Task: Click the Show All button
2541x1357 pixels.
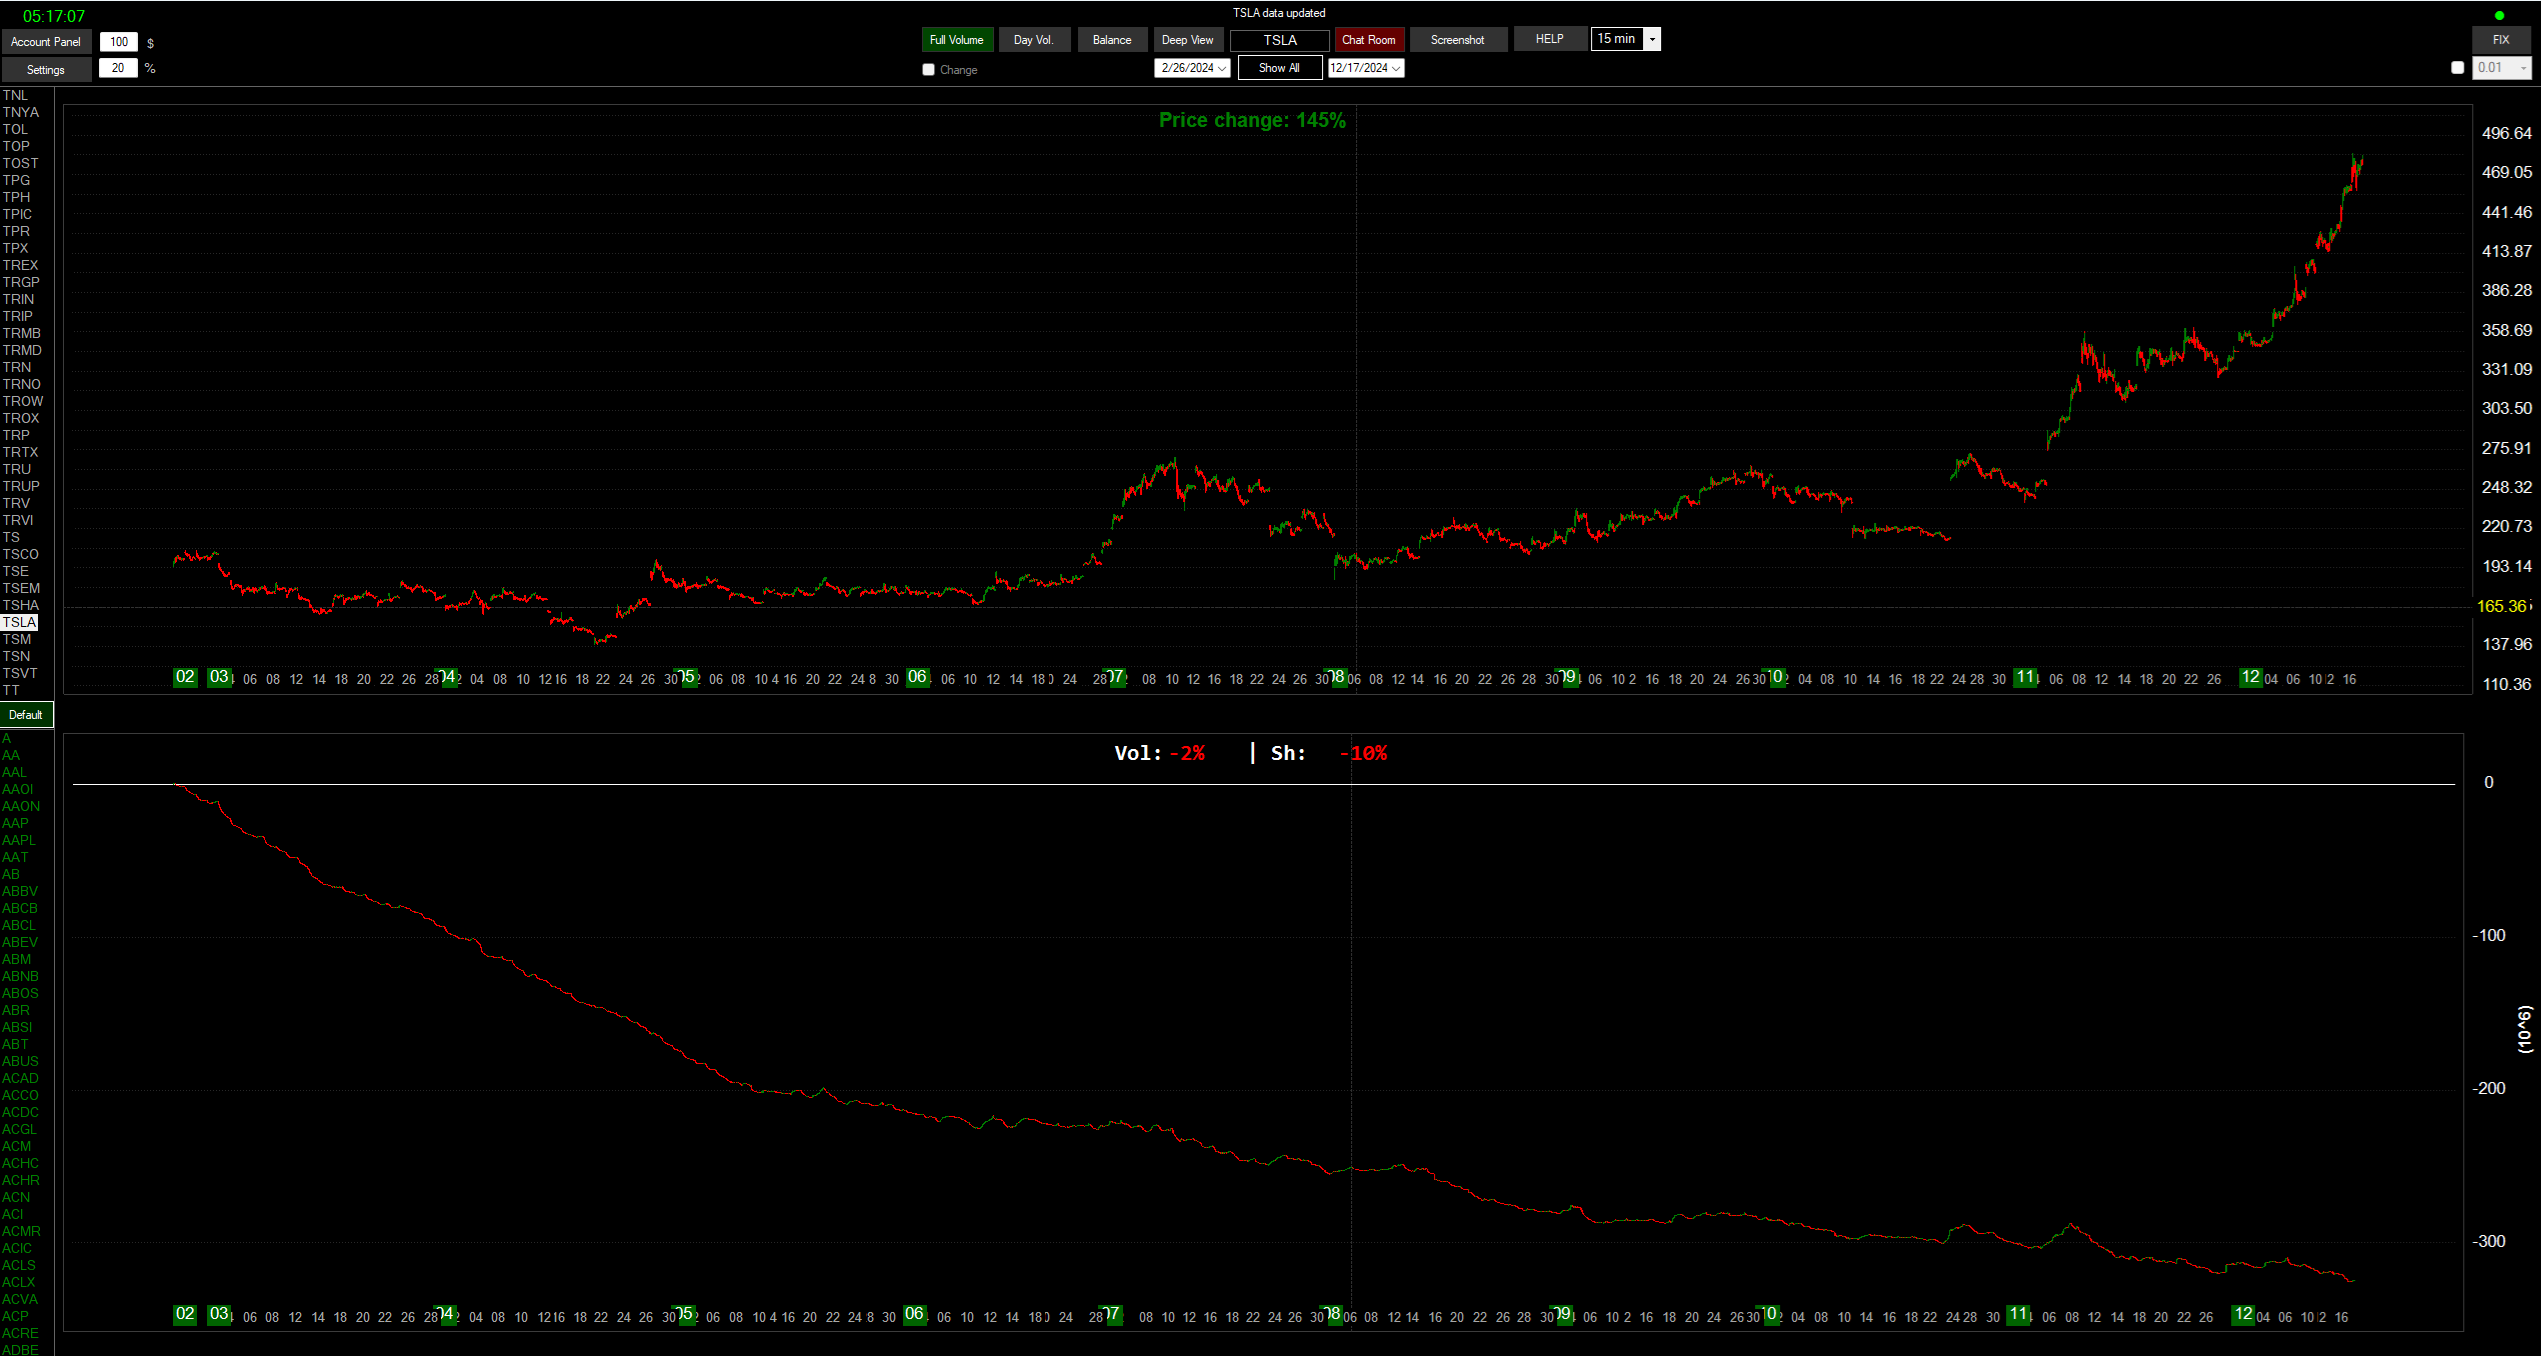Action: [x=1279, y=68]
